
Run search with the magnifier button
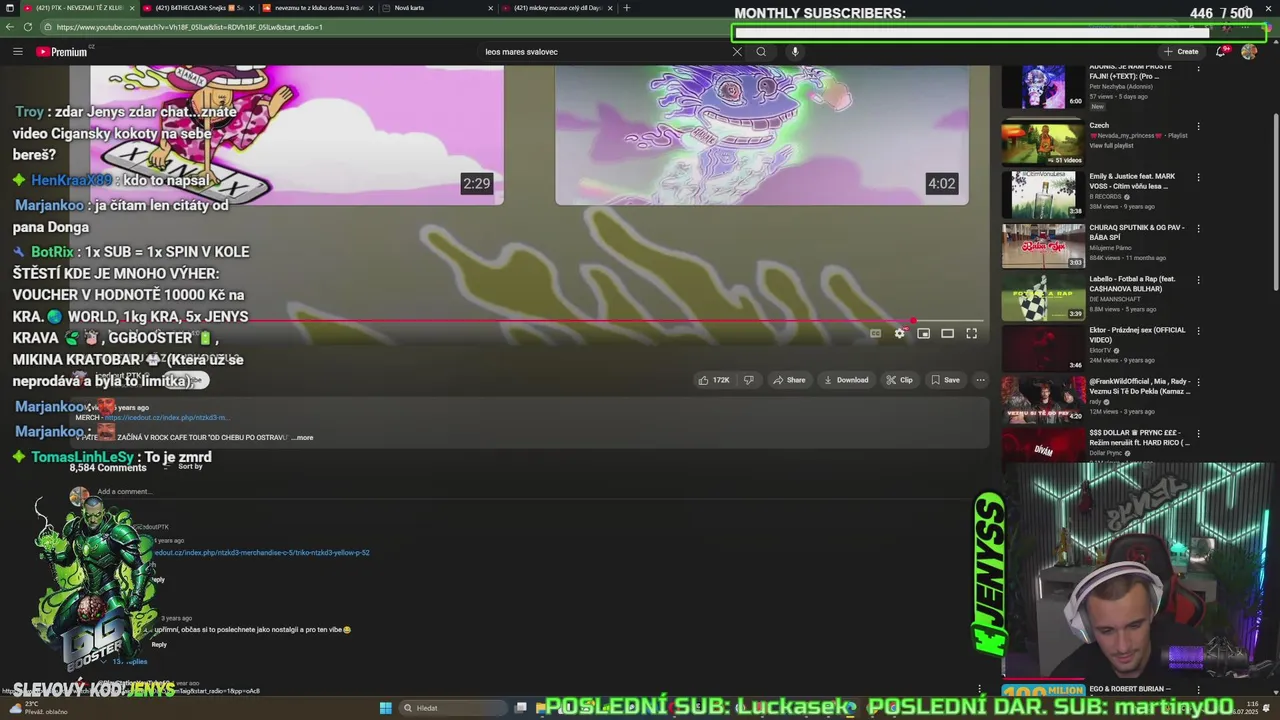(x=761, y=52)
